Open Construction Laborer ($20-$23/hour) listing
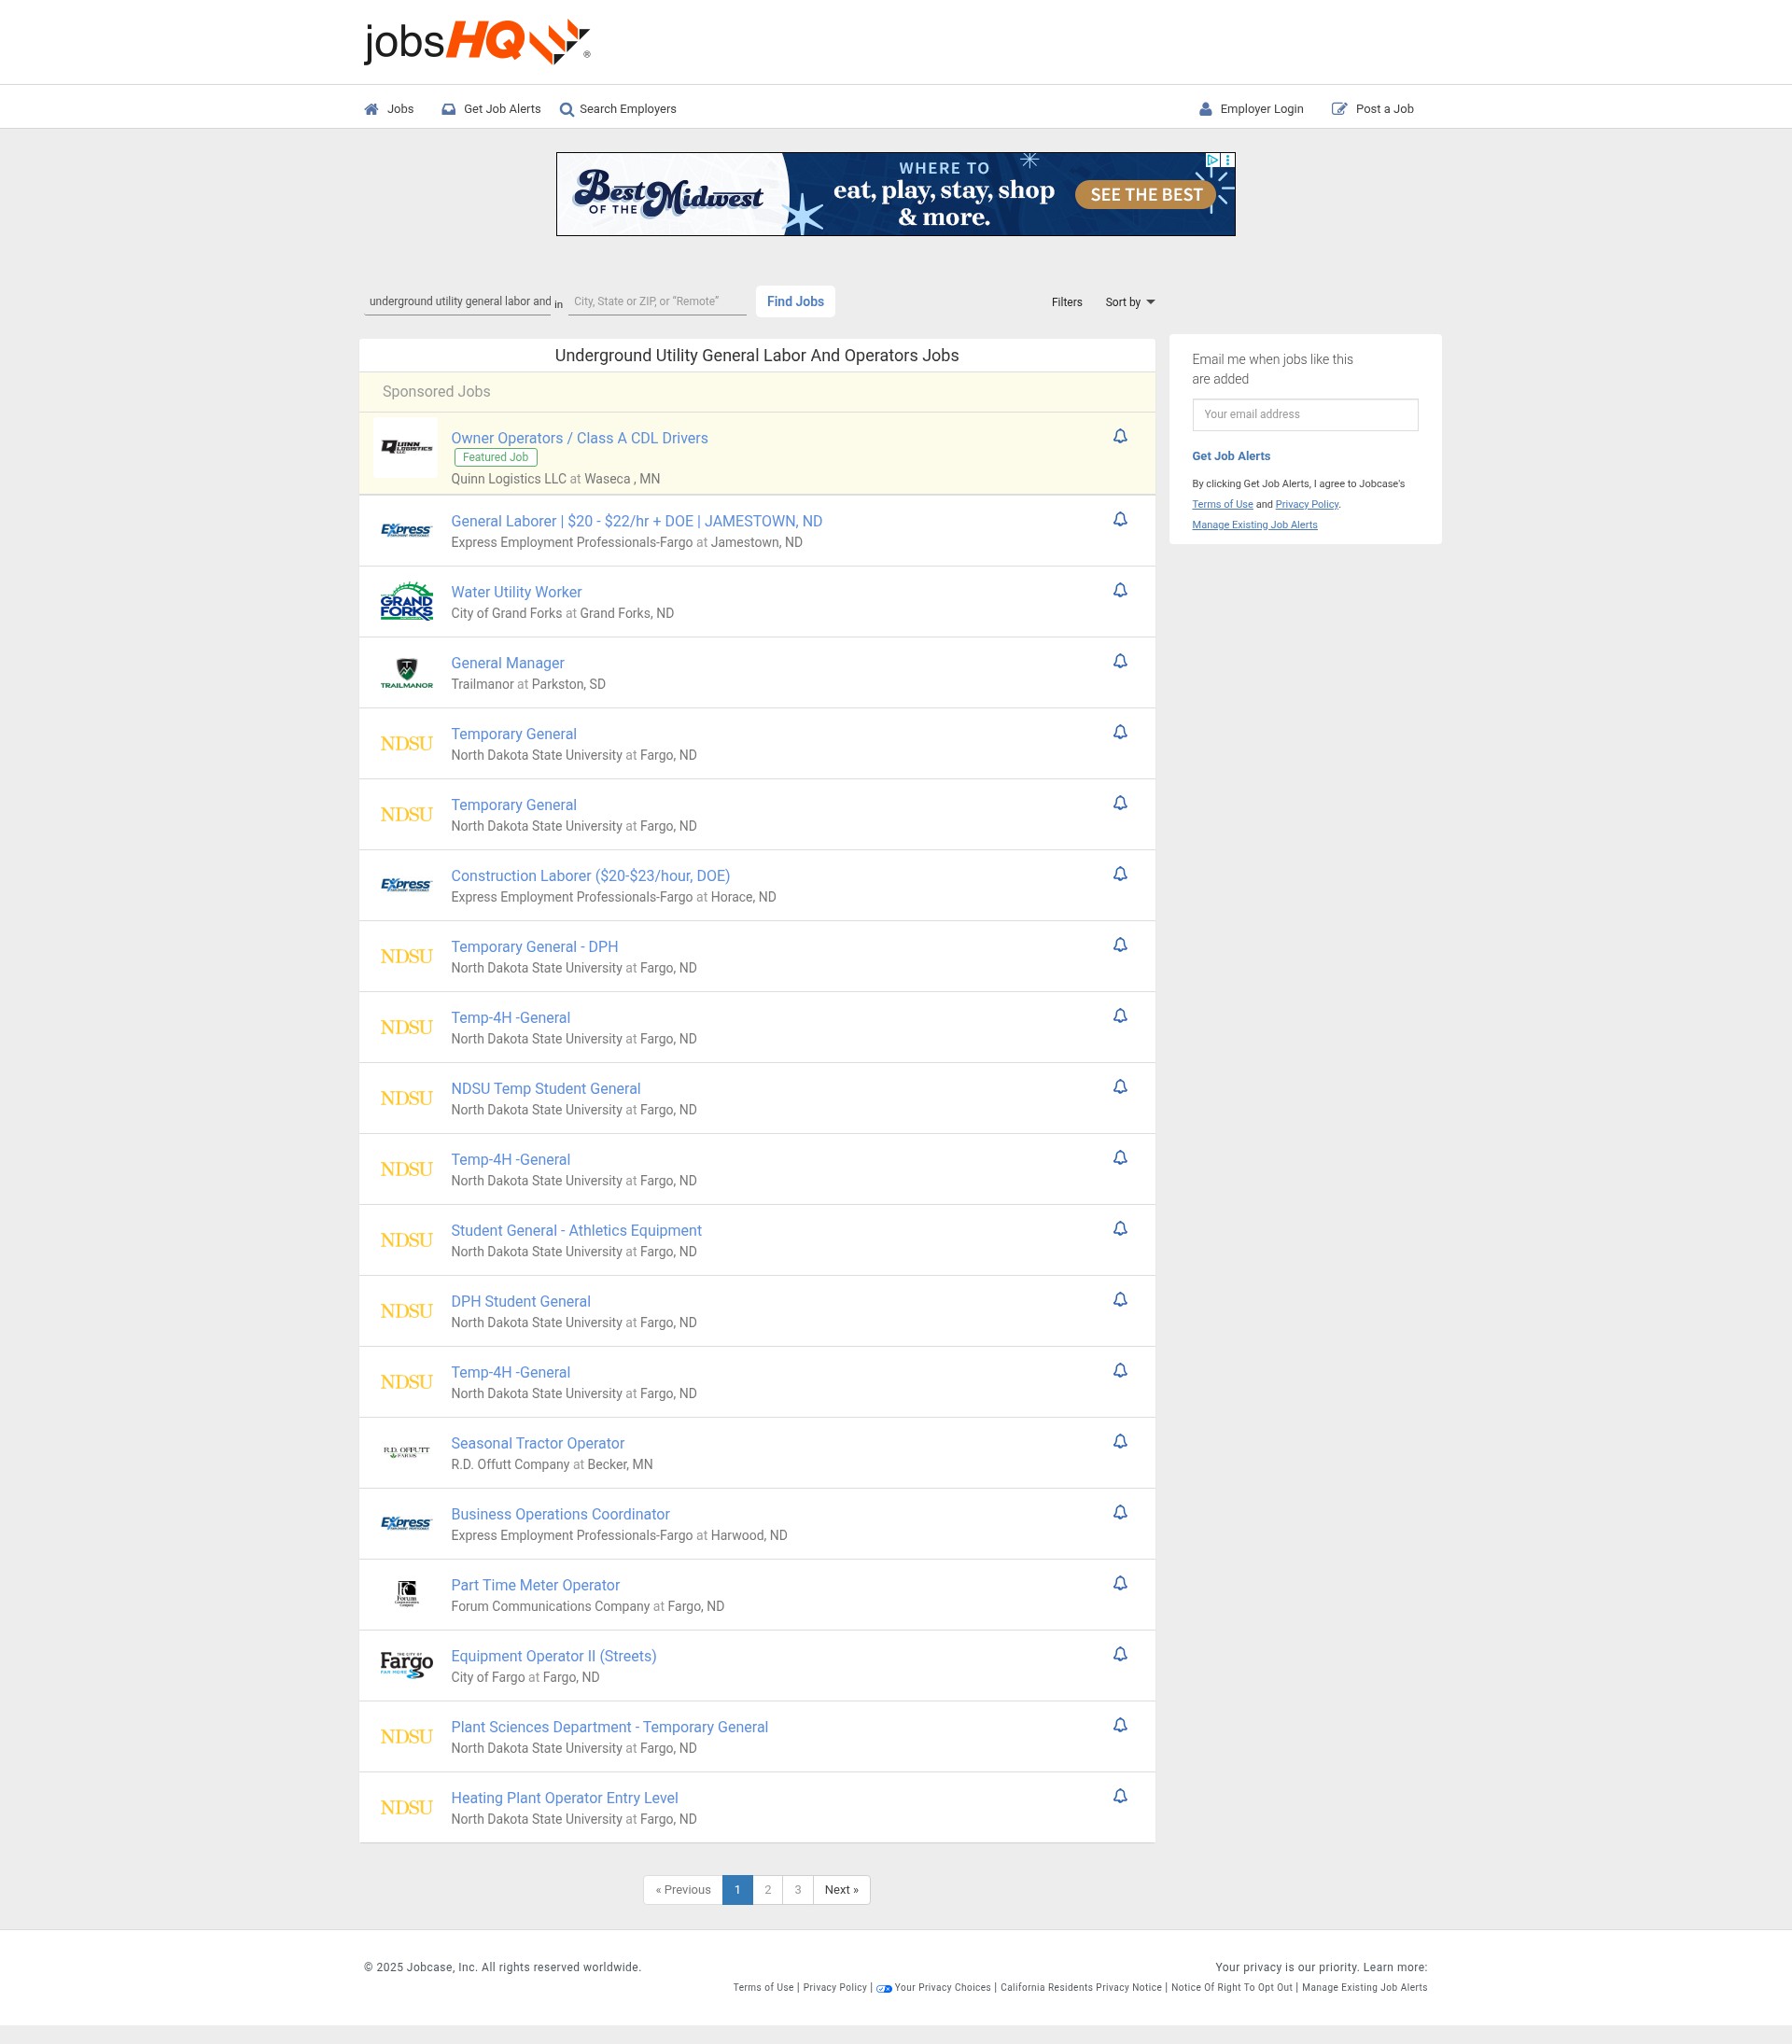The width and height of the screenshot is (1792, 2044). click(x=590, y=876)
